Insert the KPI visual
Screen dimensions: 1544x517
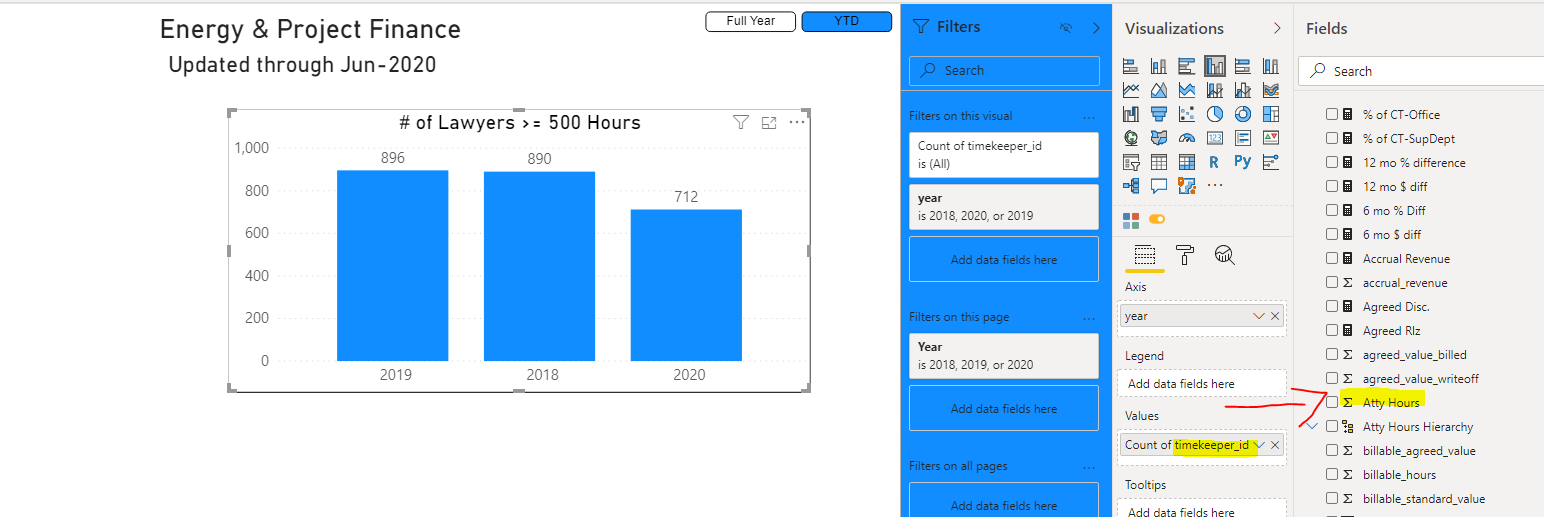(1271, 138)
